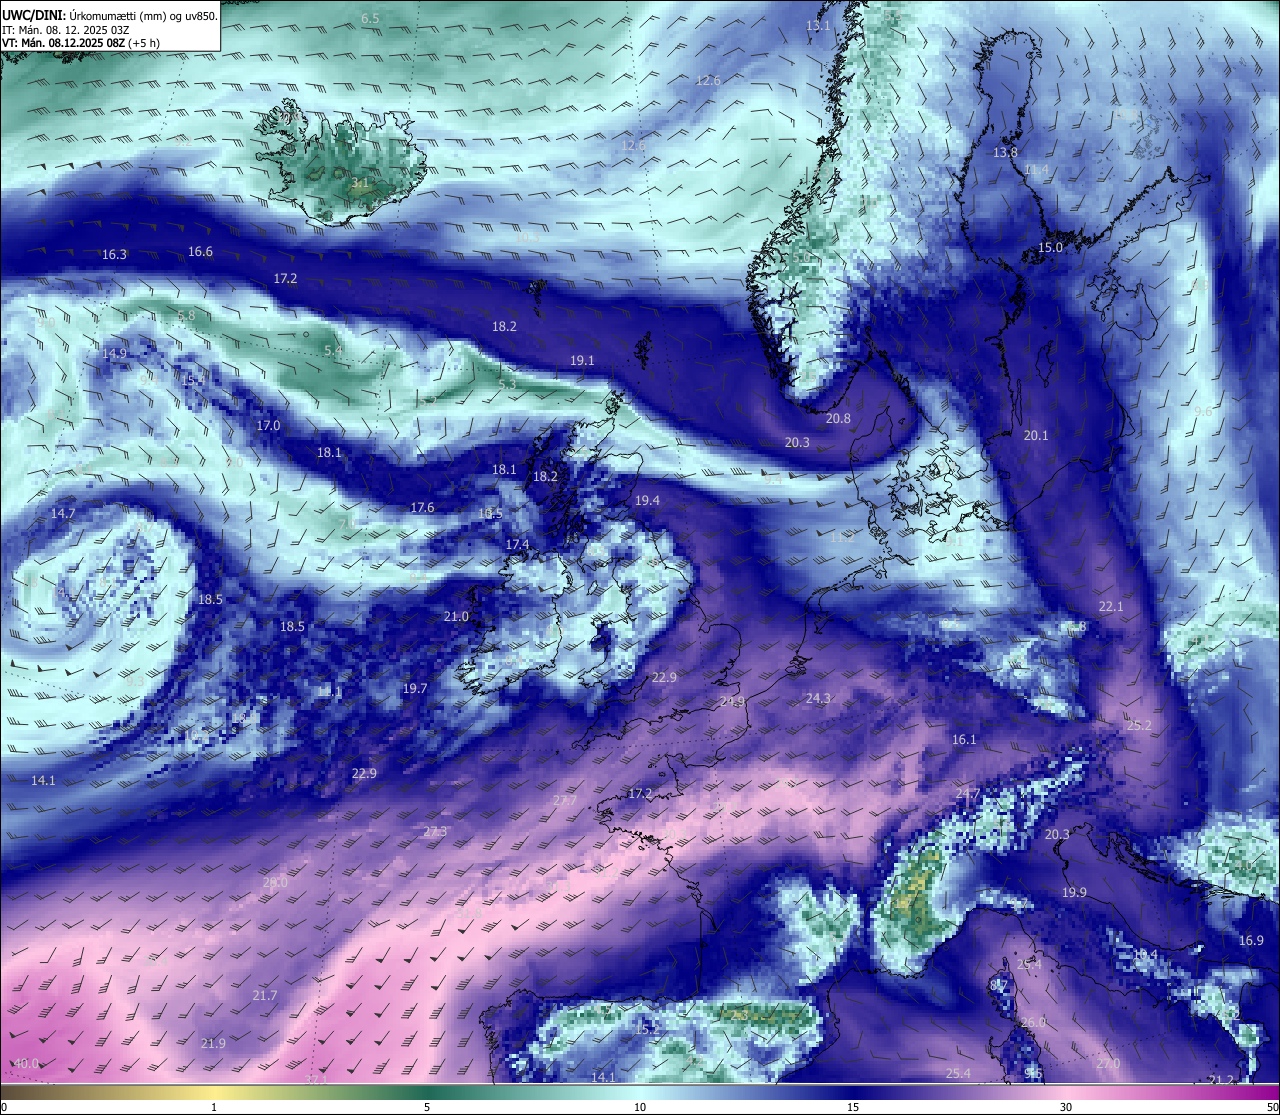Viewport: 1280px width, 1115px height.
Task: Click the 24.7 value north of the Alps
Action: click(x=967, y=794)
